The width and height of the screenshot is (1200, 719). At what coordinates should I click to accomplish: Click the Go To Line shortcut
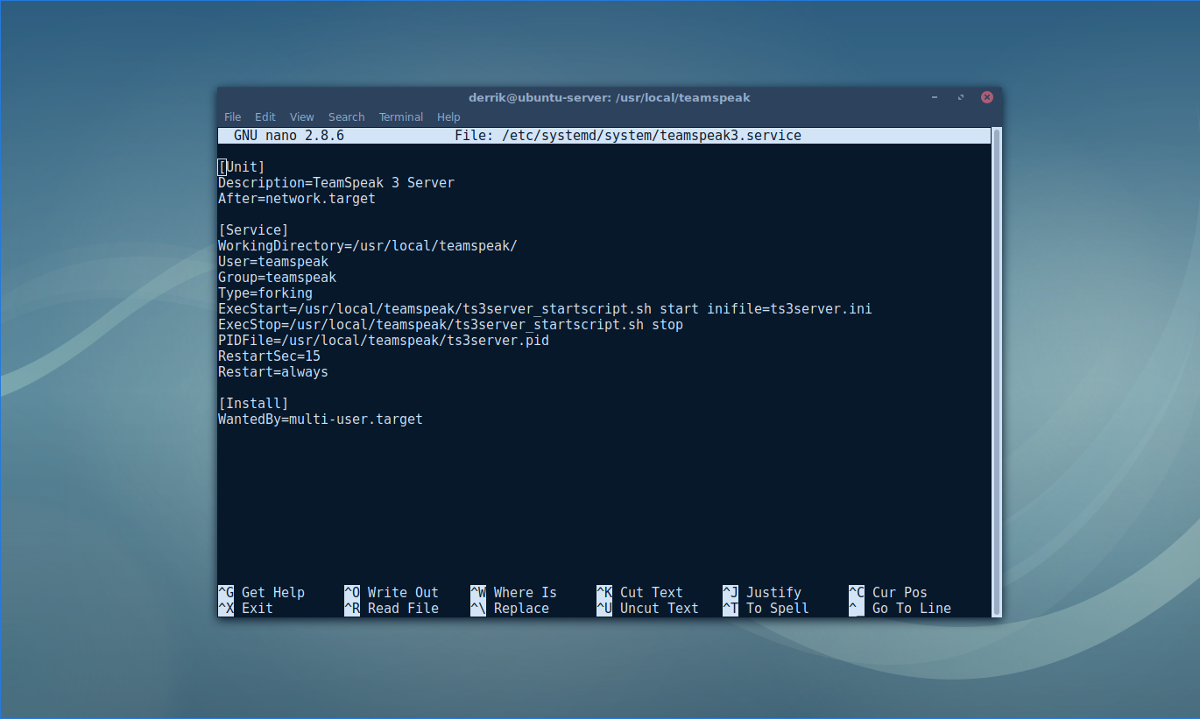[x=899, y=608]
